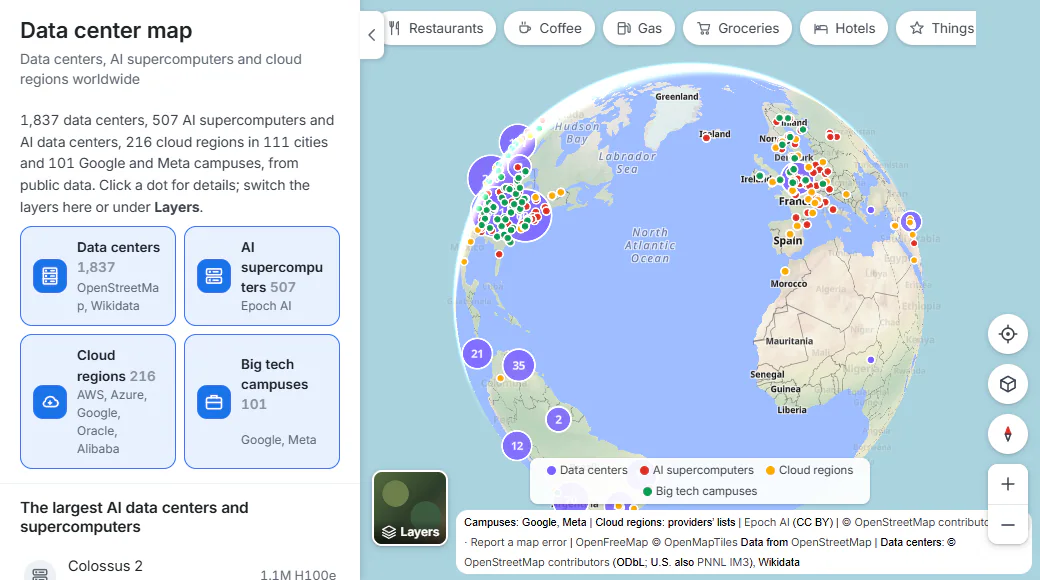Click the cup icon on Coffee chip
Screen dimensions: 1040x580
click(x=525, y=28)
